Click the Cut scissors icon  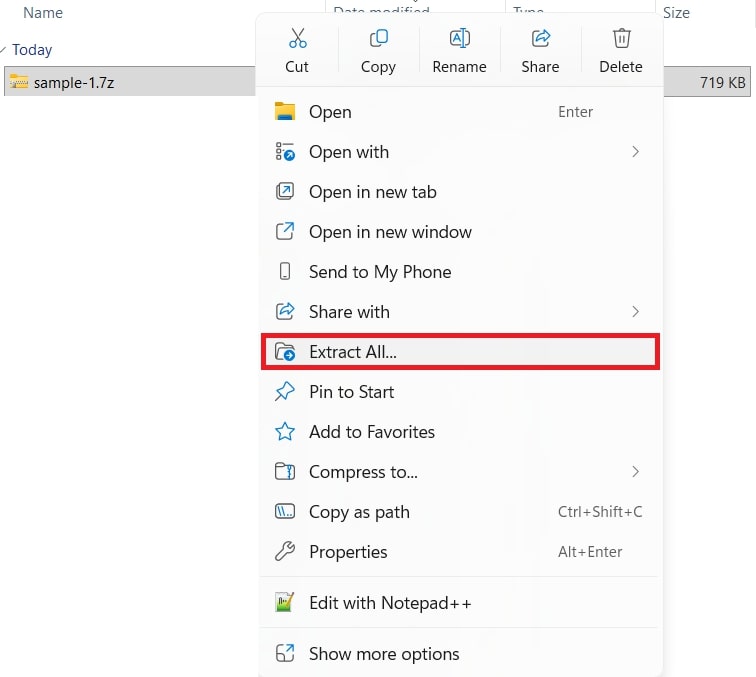pyautogui.click(x=297, y=39)
